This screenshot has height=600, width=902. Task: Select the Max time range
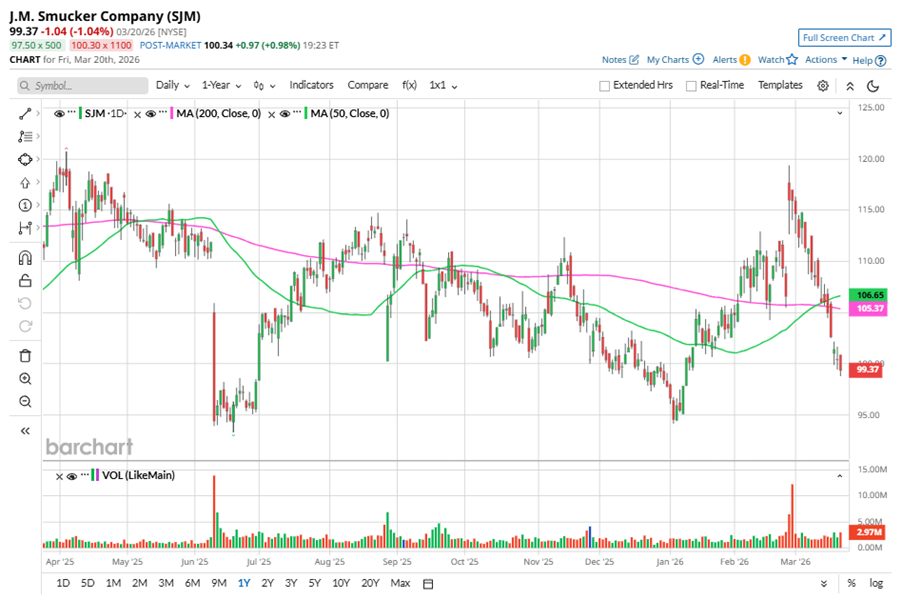400,583
